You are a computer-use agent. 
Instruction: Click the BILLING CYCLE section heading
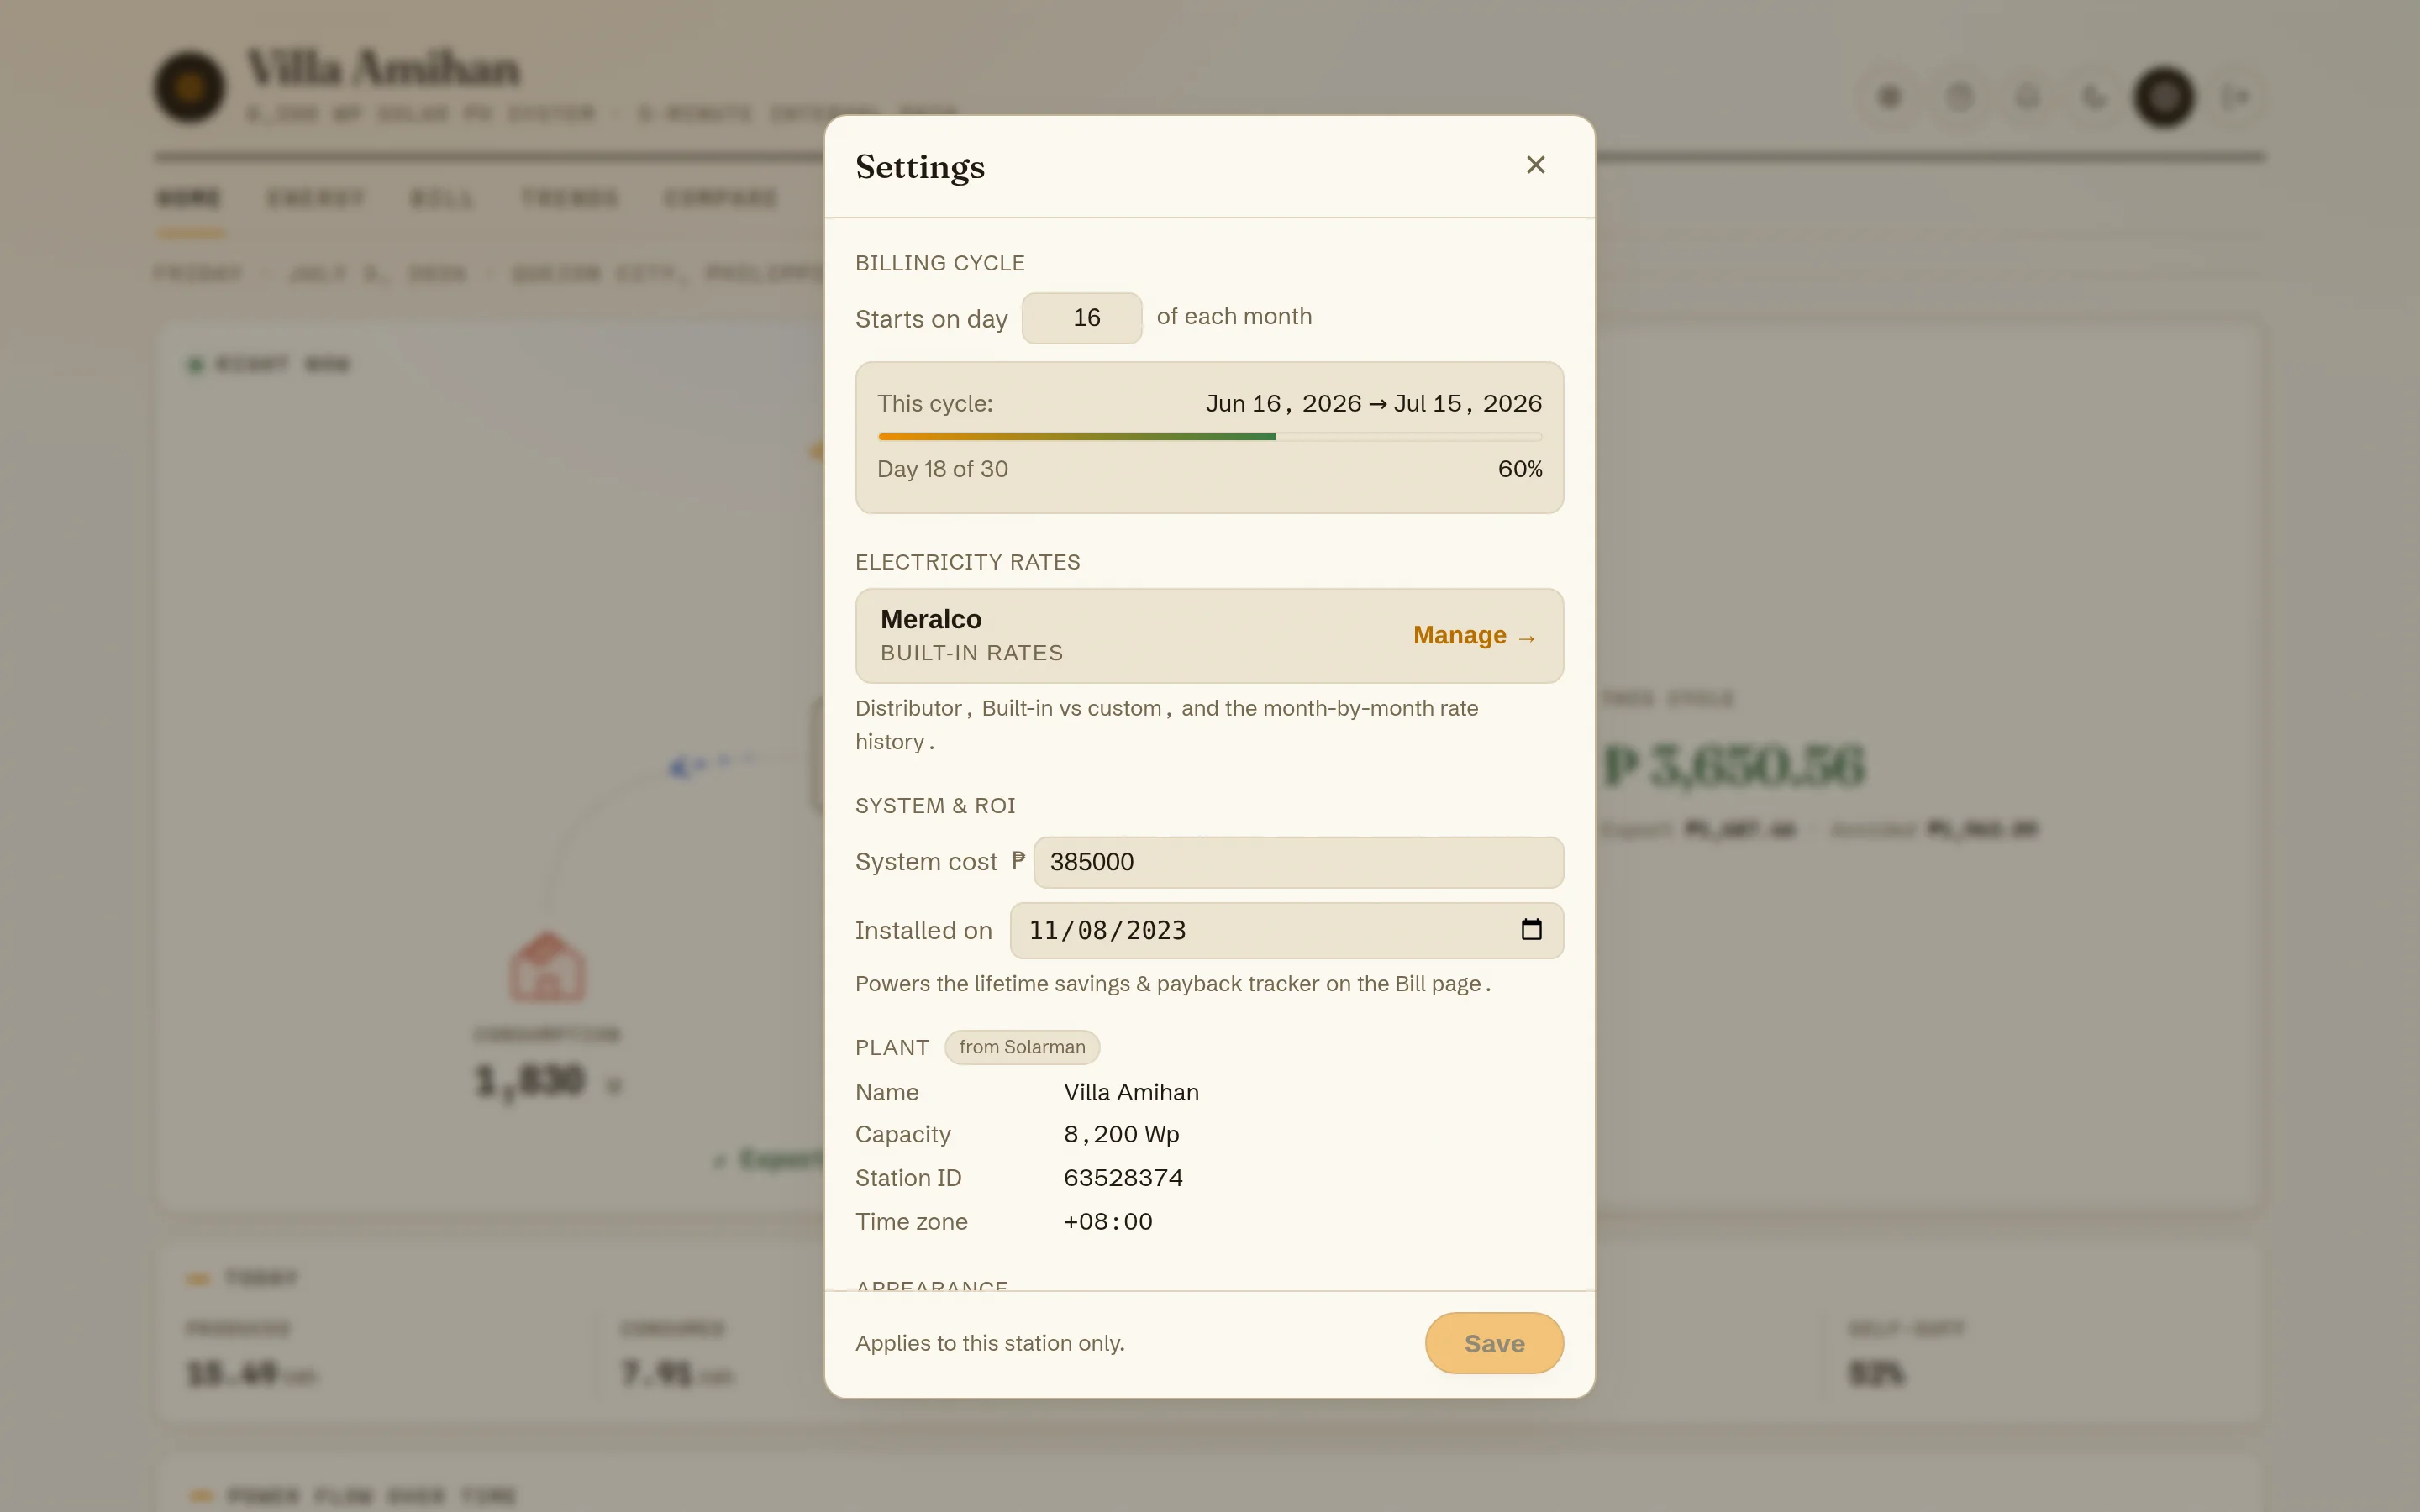[x=939, y=263]
